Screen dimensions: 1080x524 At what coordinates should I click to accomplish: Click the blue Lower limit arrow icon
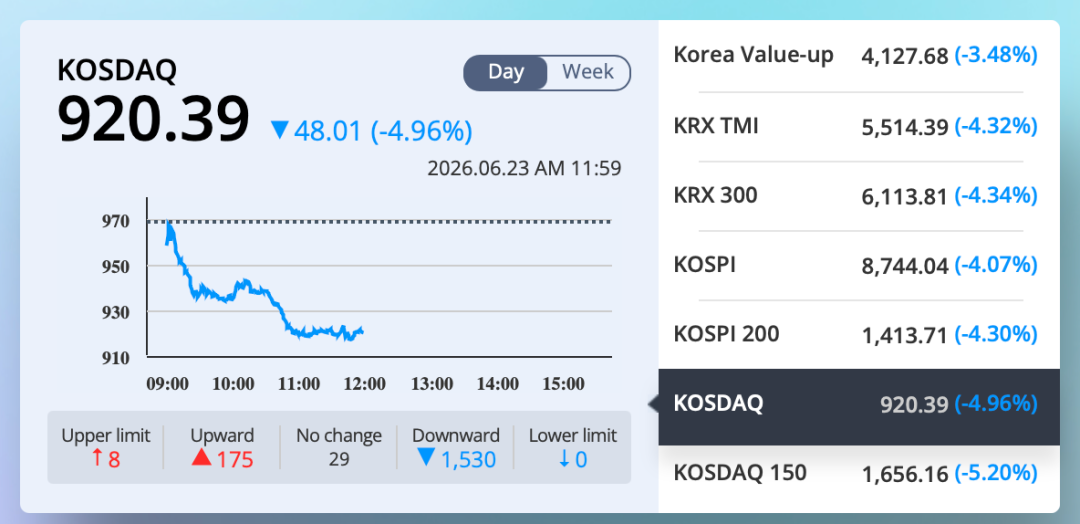coord(564,459)
